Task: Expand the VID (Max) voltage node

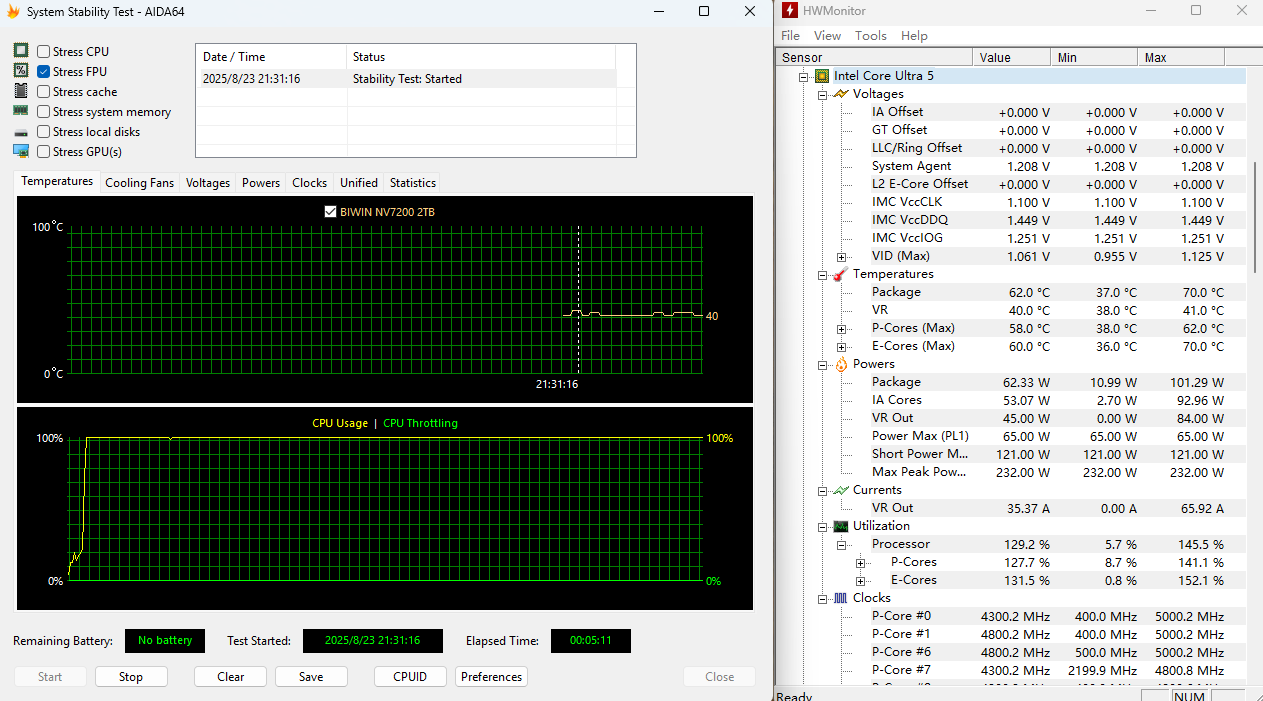Action: (842, 257)
